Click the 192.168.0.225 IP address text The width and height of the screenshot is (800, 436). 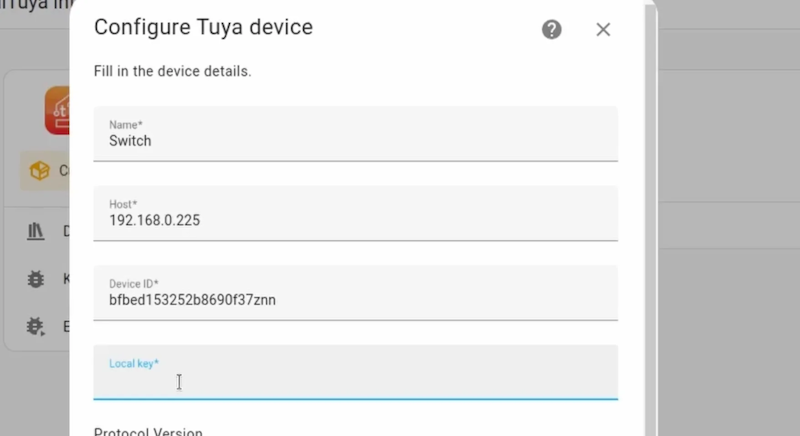154,220
